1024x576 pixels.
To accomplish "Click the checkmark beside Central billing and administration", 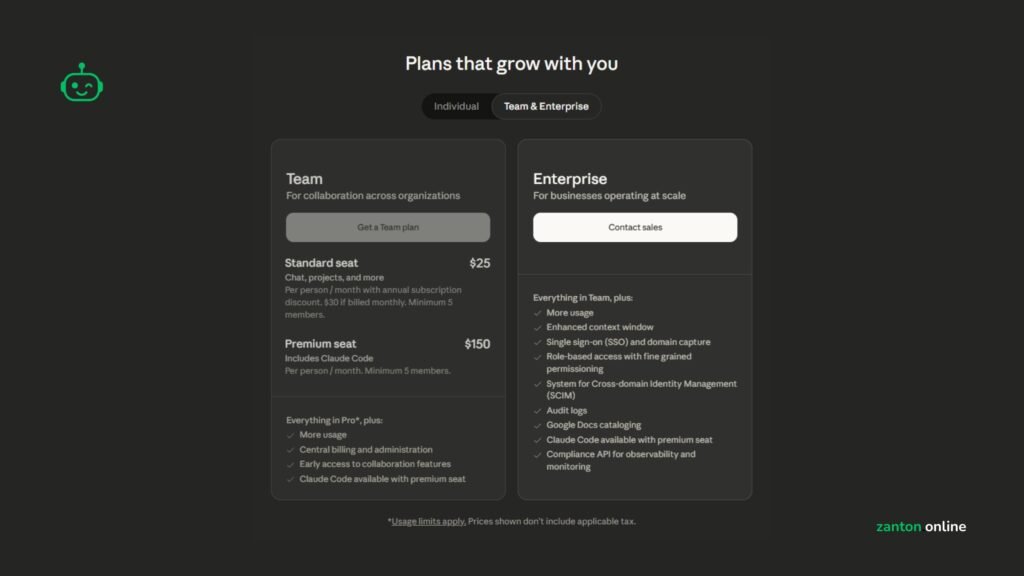I will [x=290, y=450].
